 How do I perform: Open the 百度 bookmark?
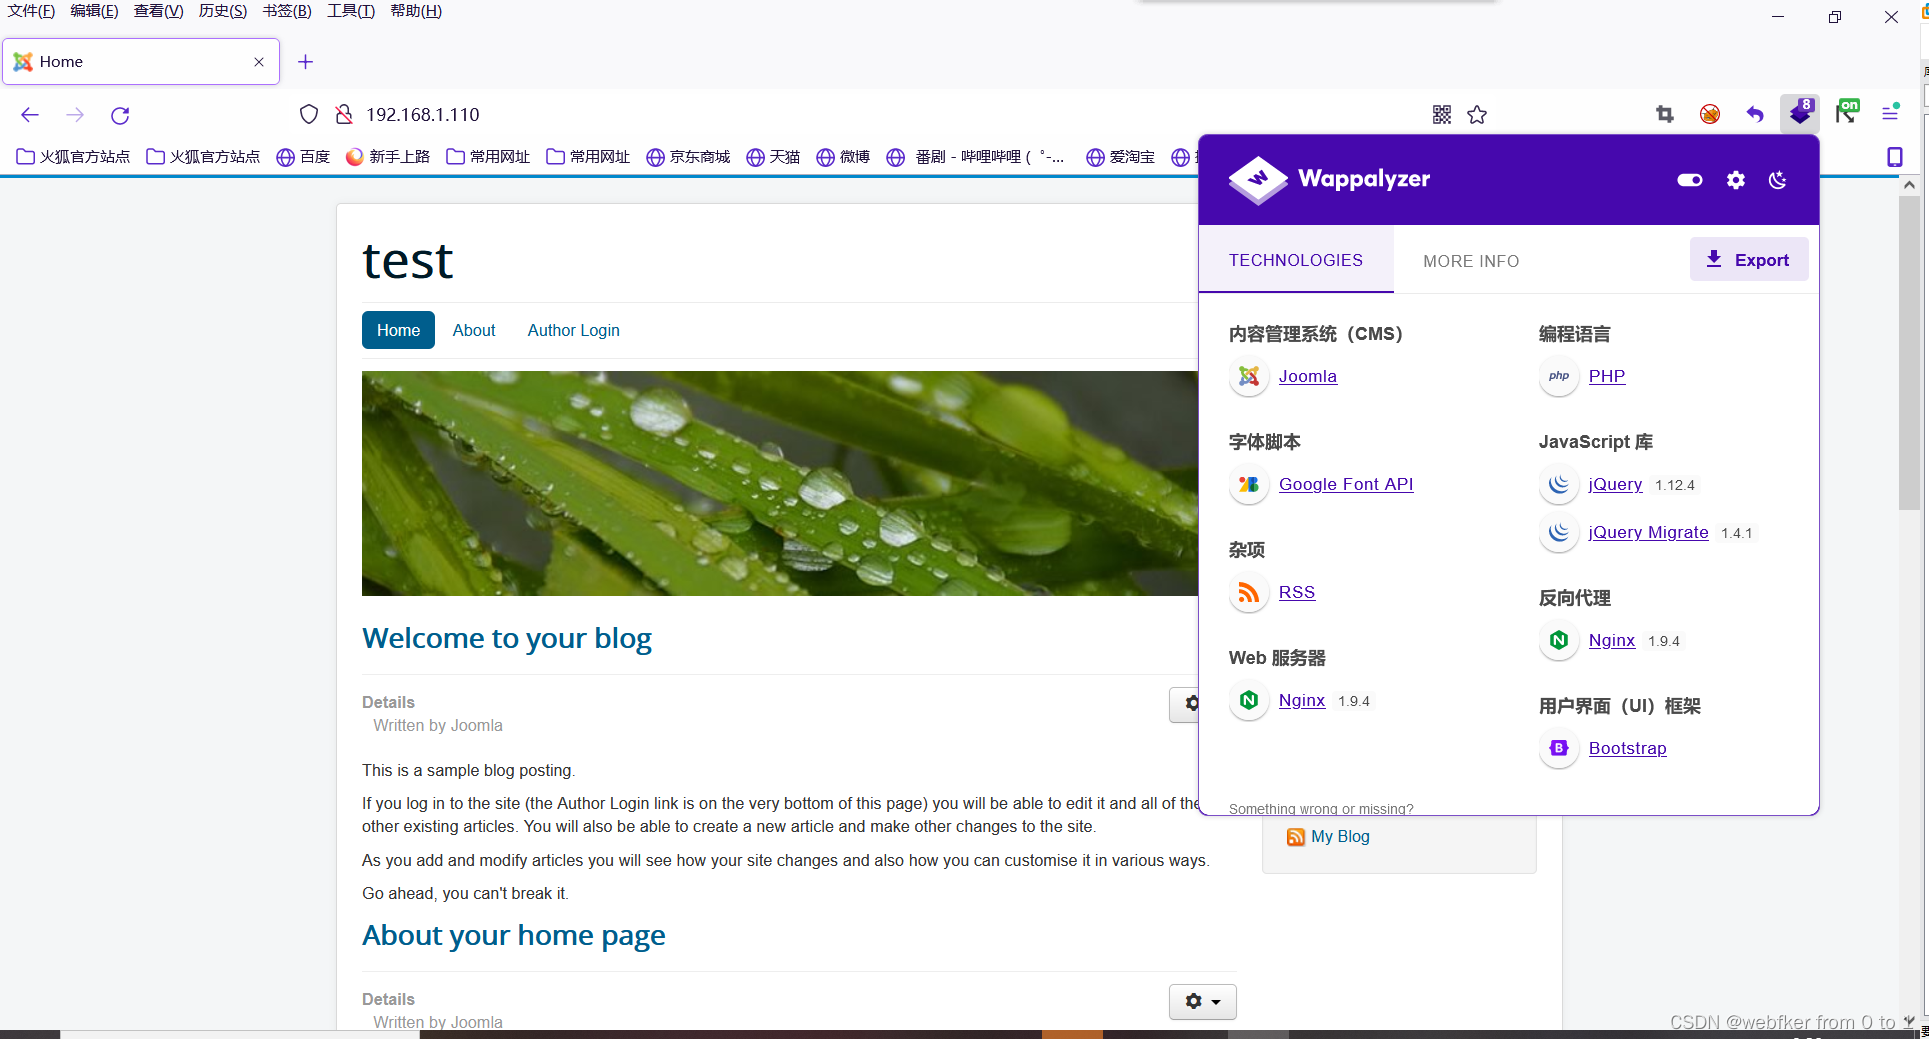(x=303, y=157)
